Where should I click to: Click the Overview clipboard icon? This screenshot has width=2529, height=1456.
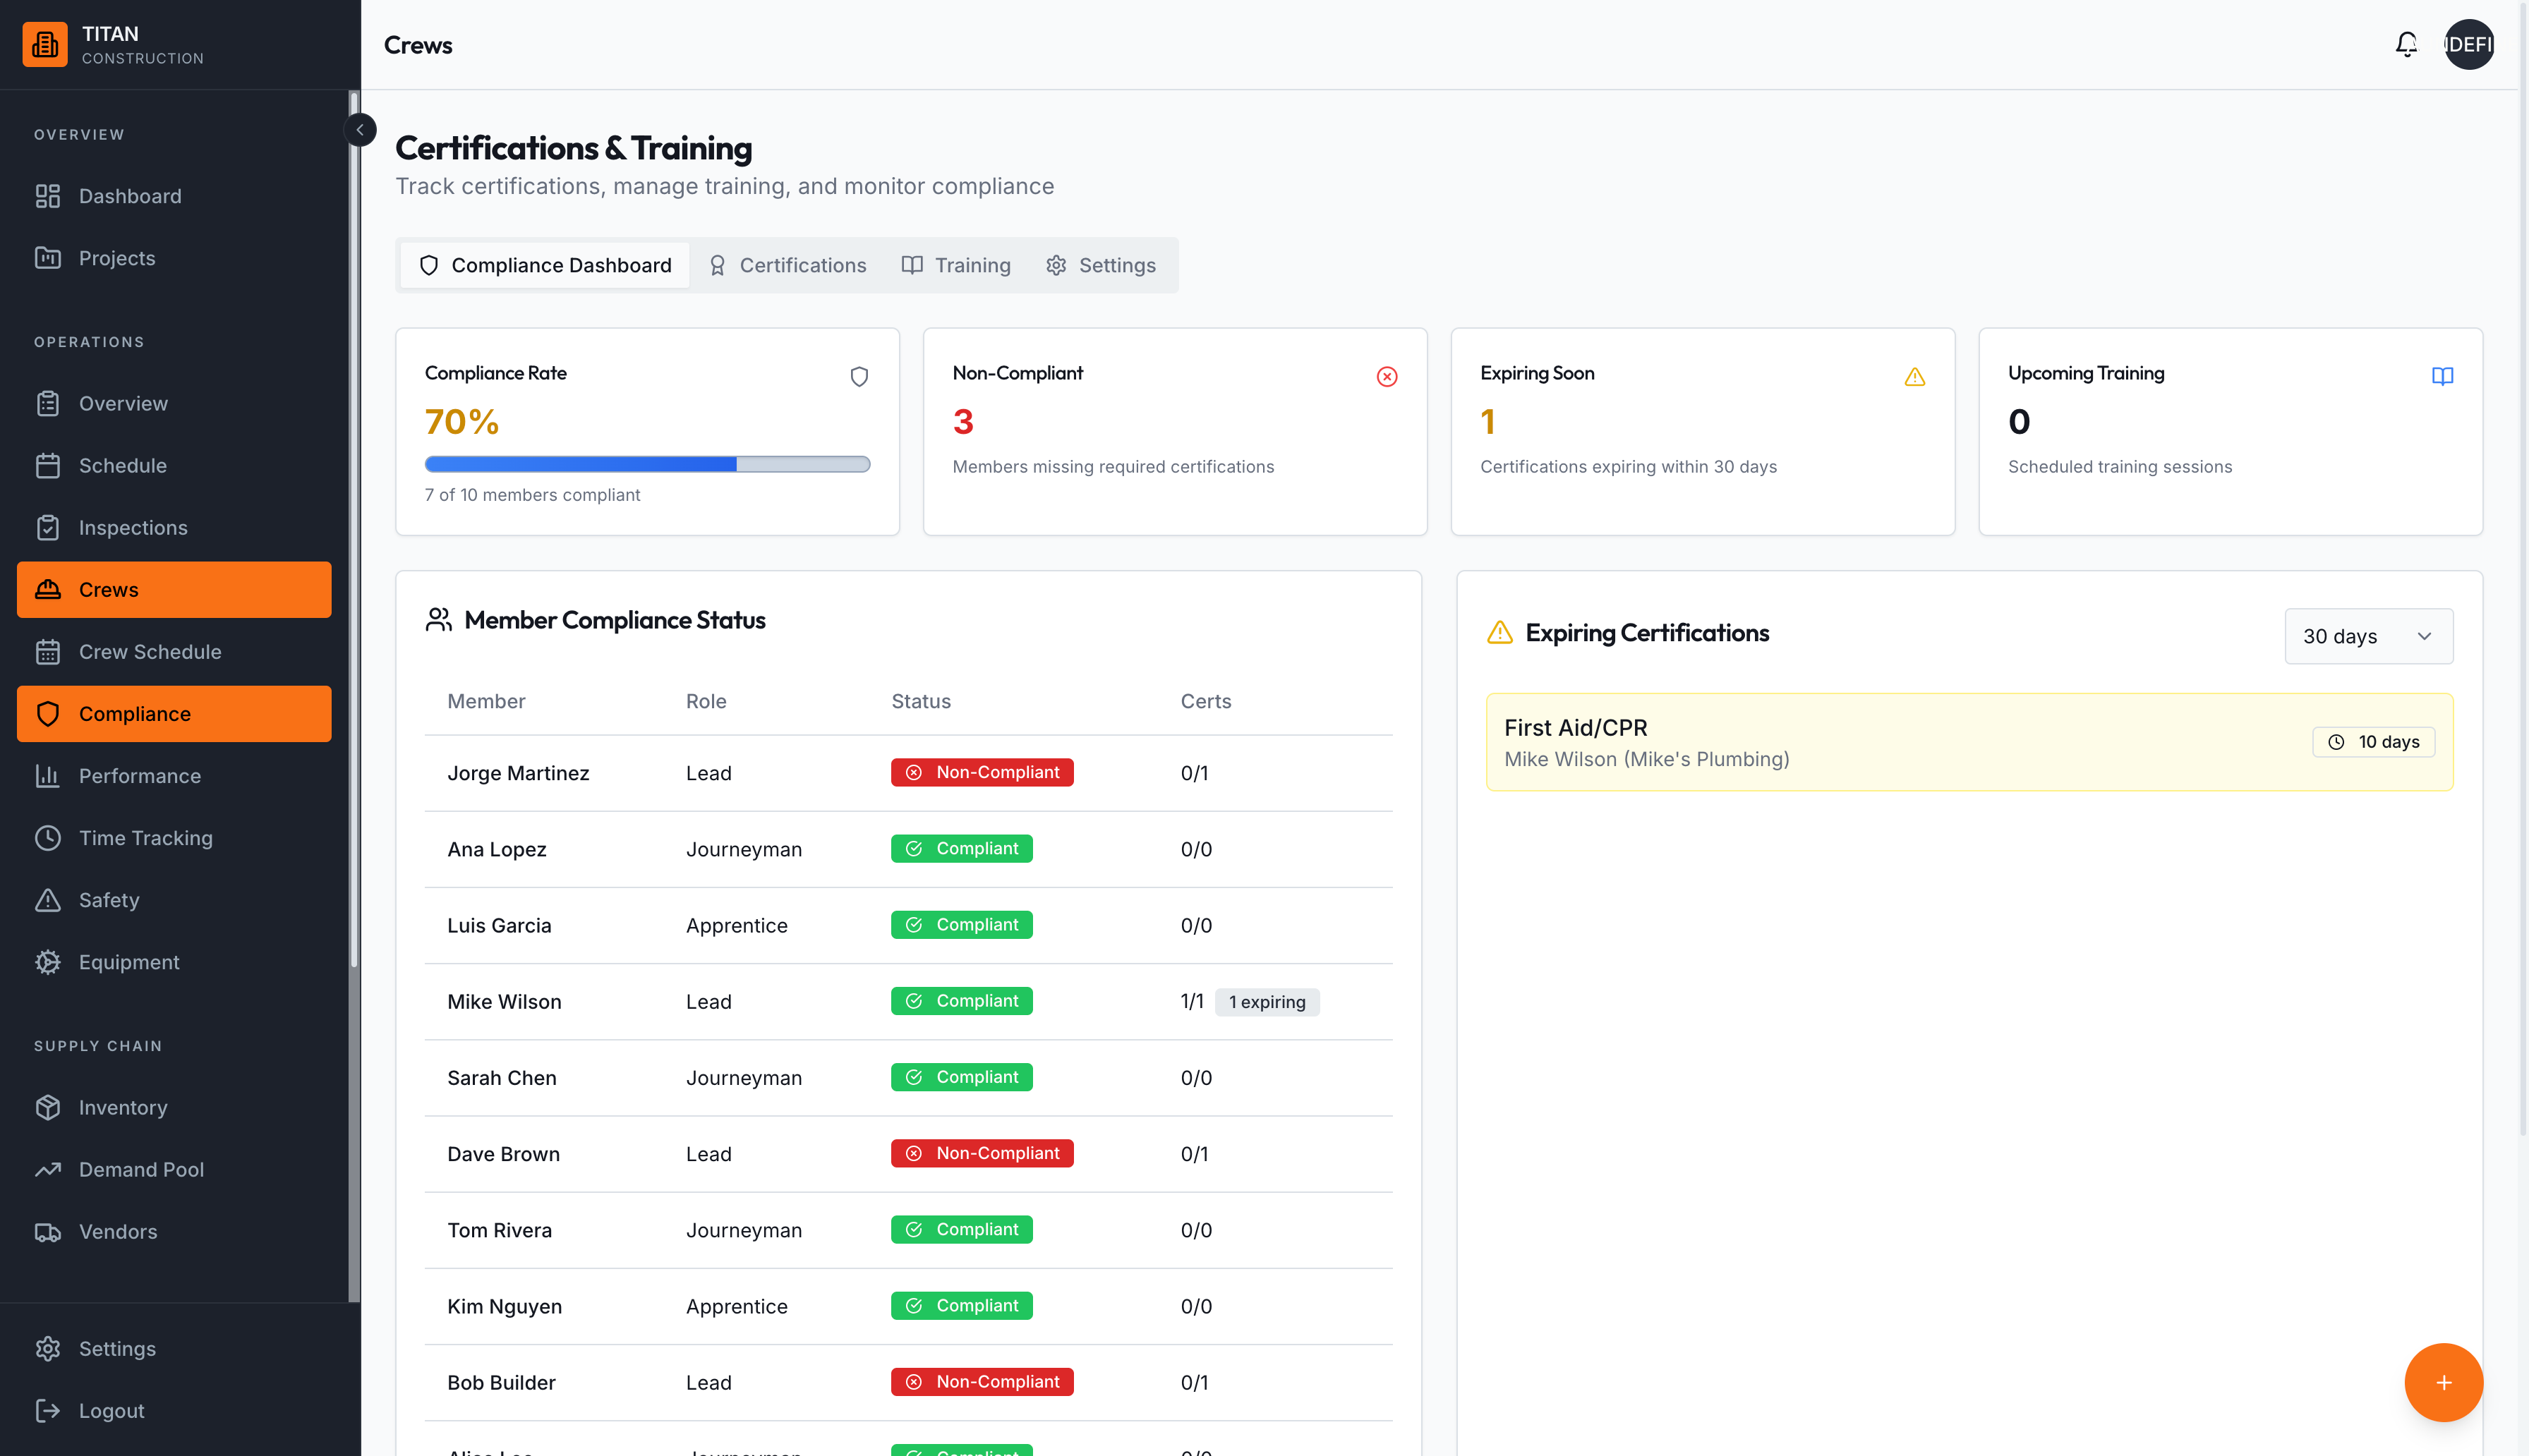pos(48,403)
